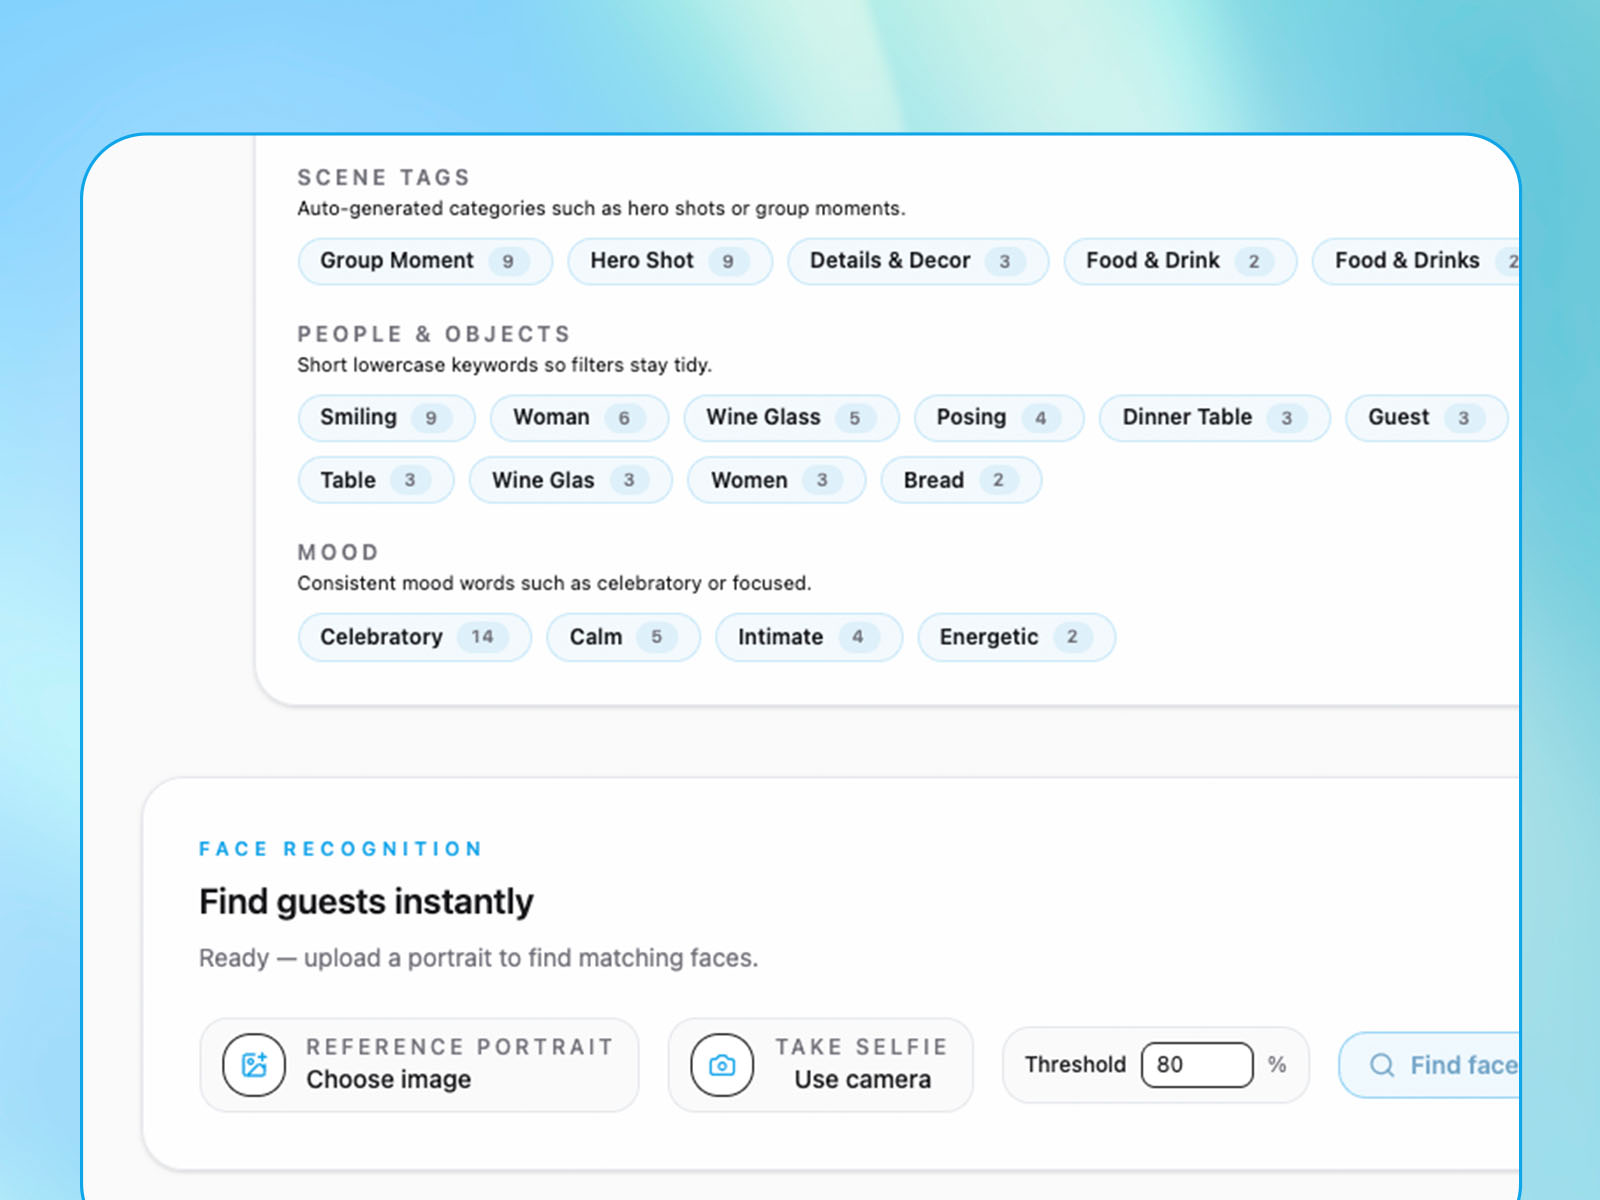
Task: Select the Energetic mood filter
Action: pyautogui.click(x=1015, y=637)
